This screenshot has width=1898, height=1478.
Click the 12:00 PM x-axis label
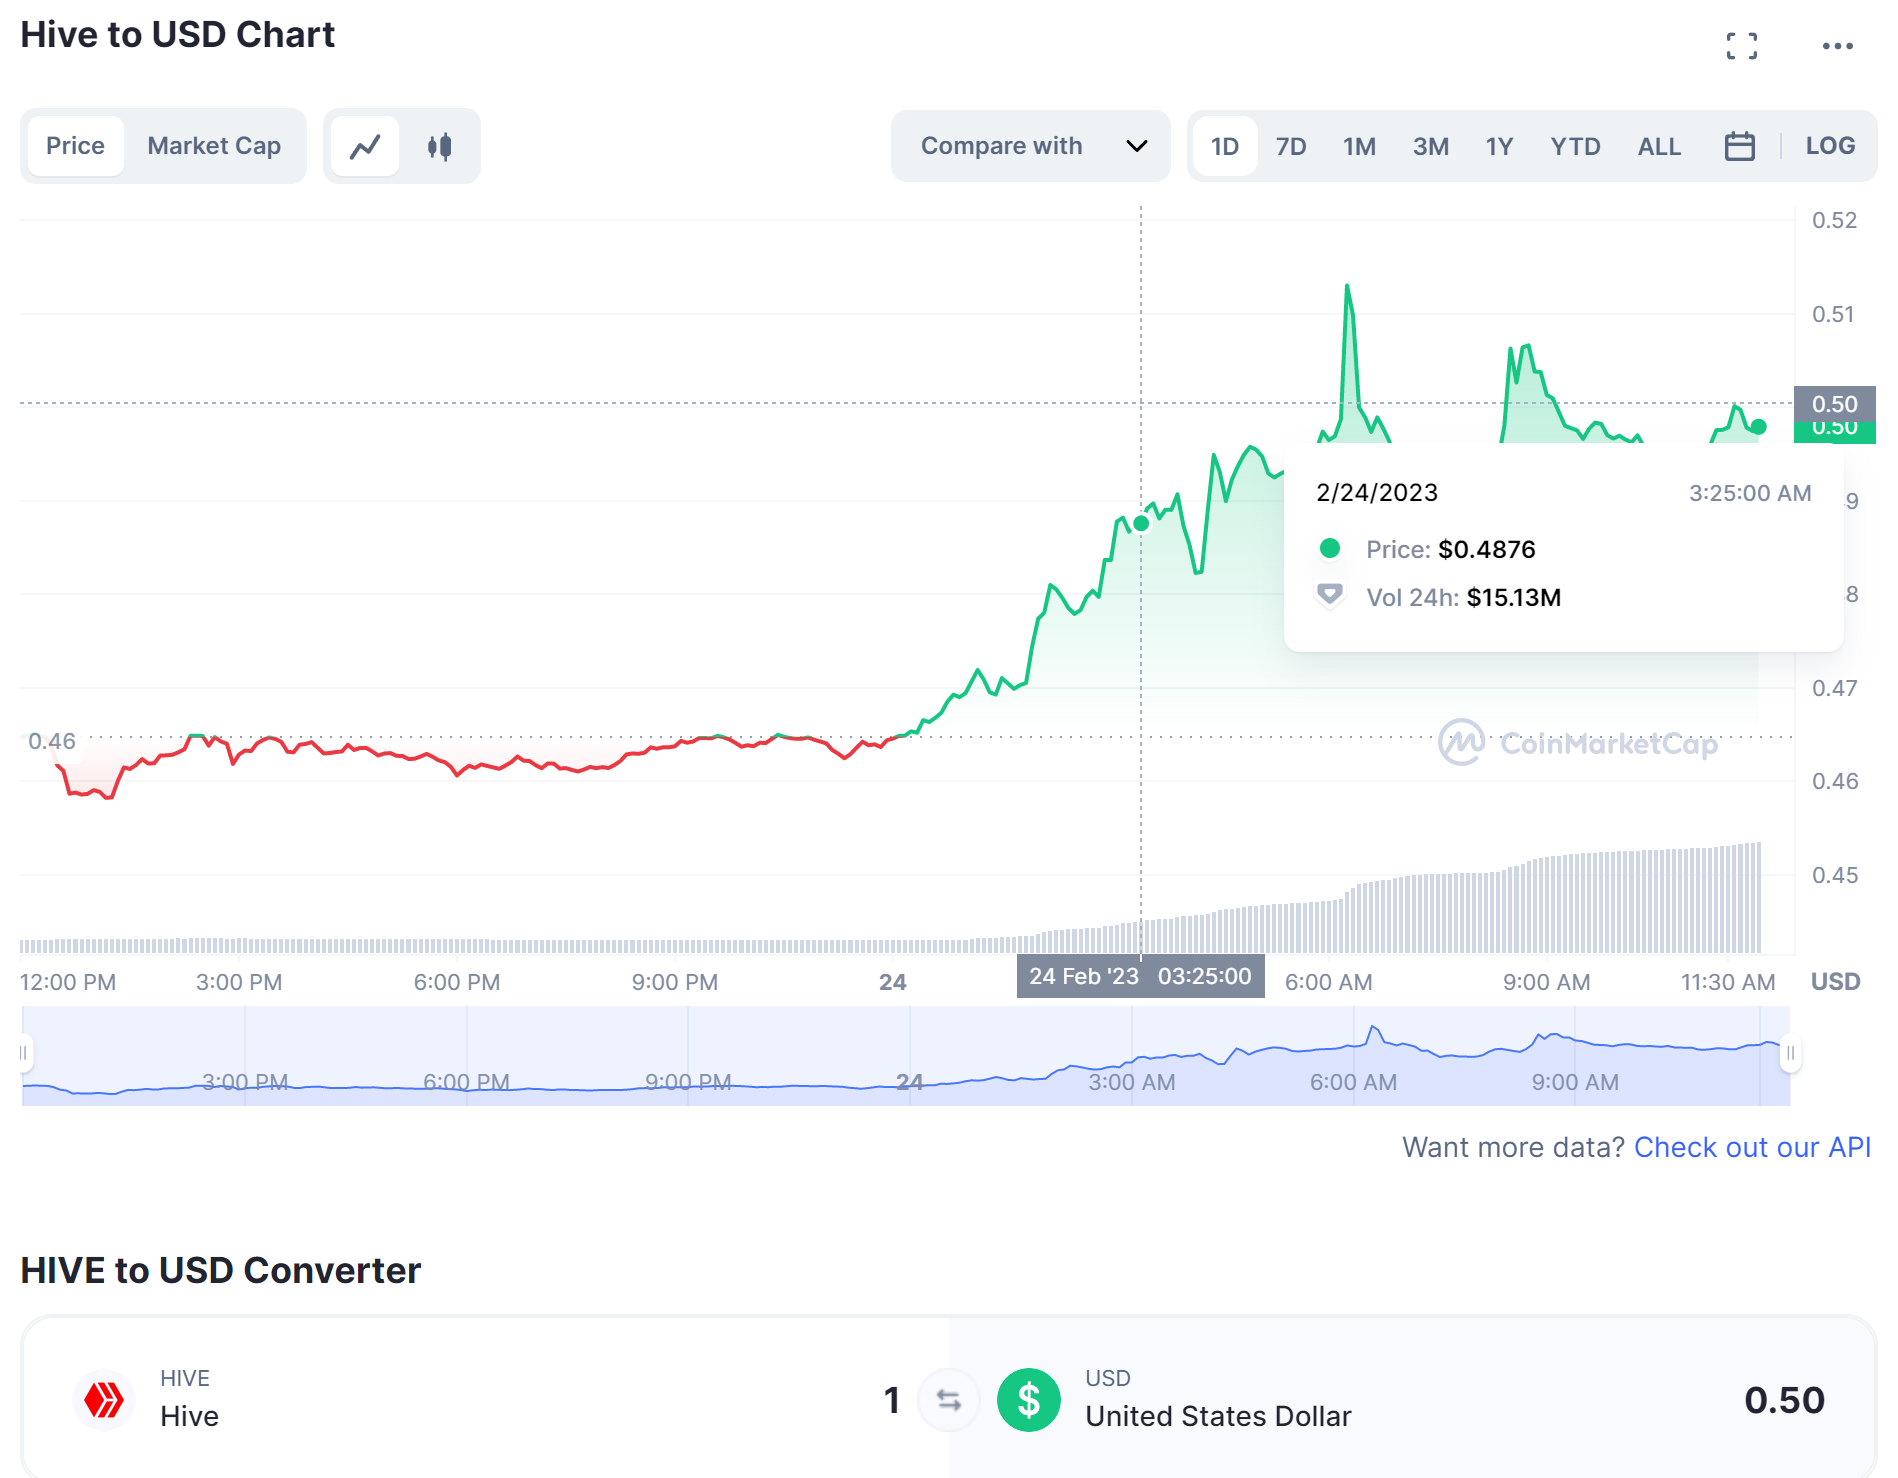pyautogui.click(x=68, y=982)
